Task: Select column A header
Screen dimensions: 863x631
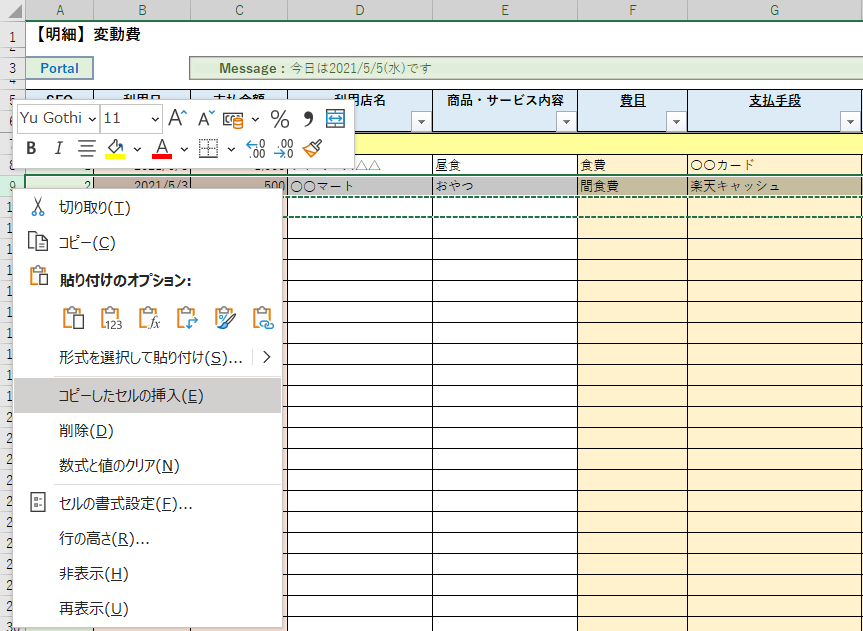Action: pyautogui.click(x=59, y=10)
